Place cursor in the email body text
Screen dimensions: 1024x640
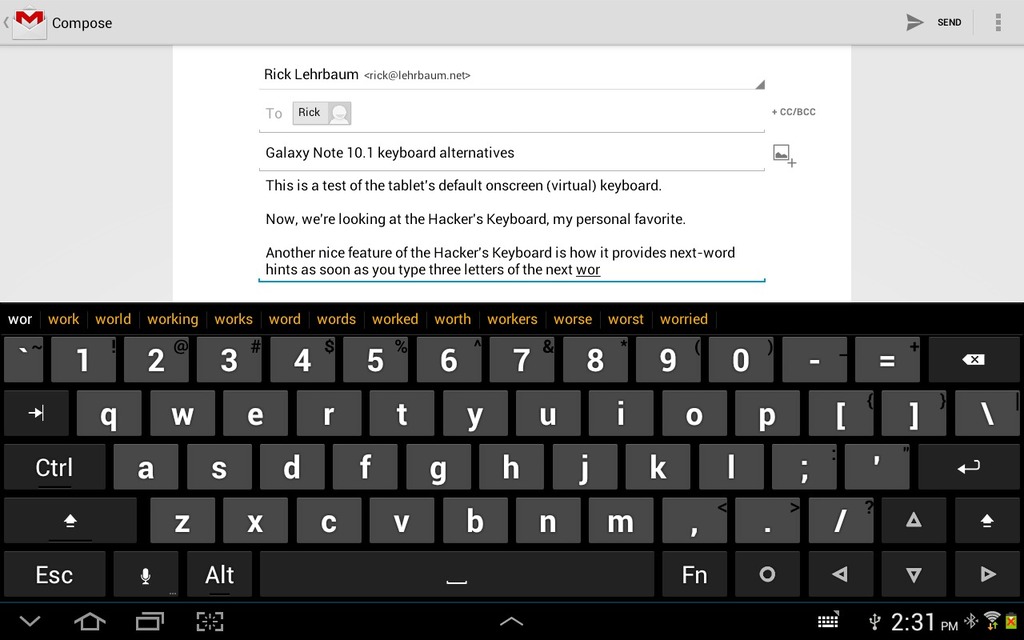[x=511, y=227]
